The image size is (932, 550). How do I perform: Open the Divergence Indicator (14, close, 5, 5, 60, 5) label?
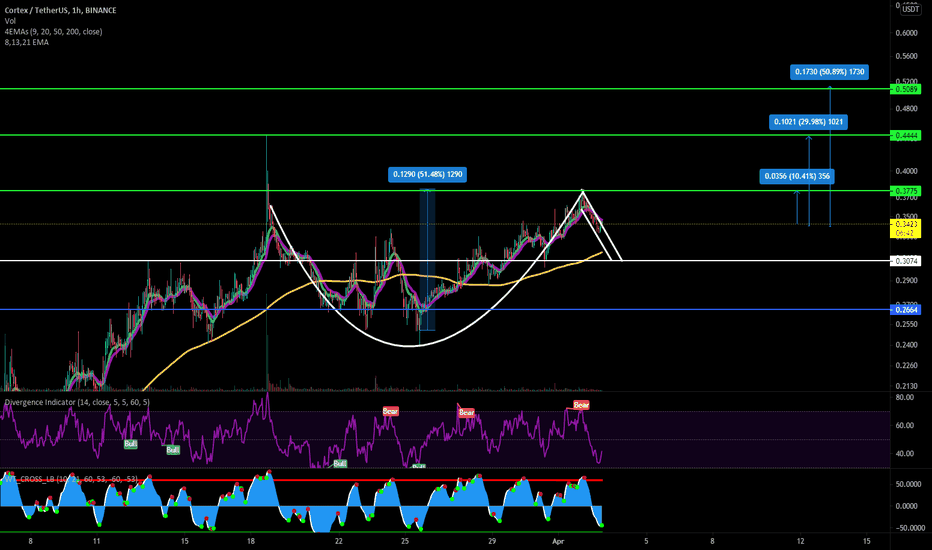tap(77, 402)
